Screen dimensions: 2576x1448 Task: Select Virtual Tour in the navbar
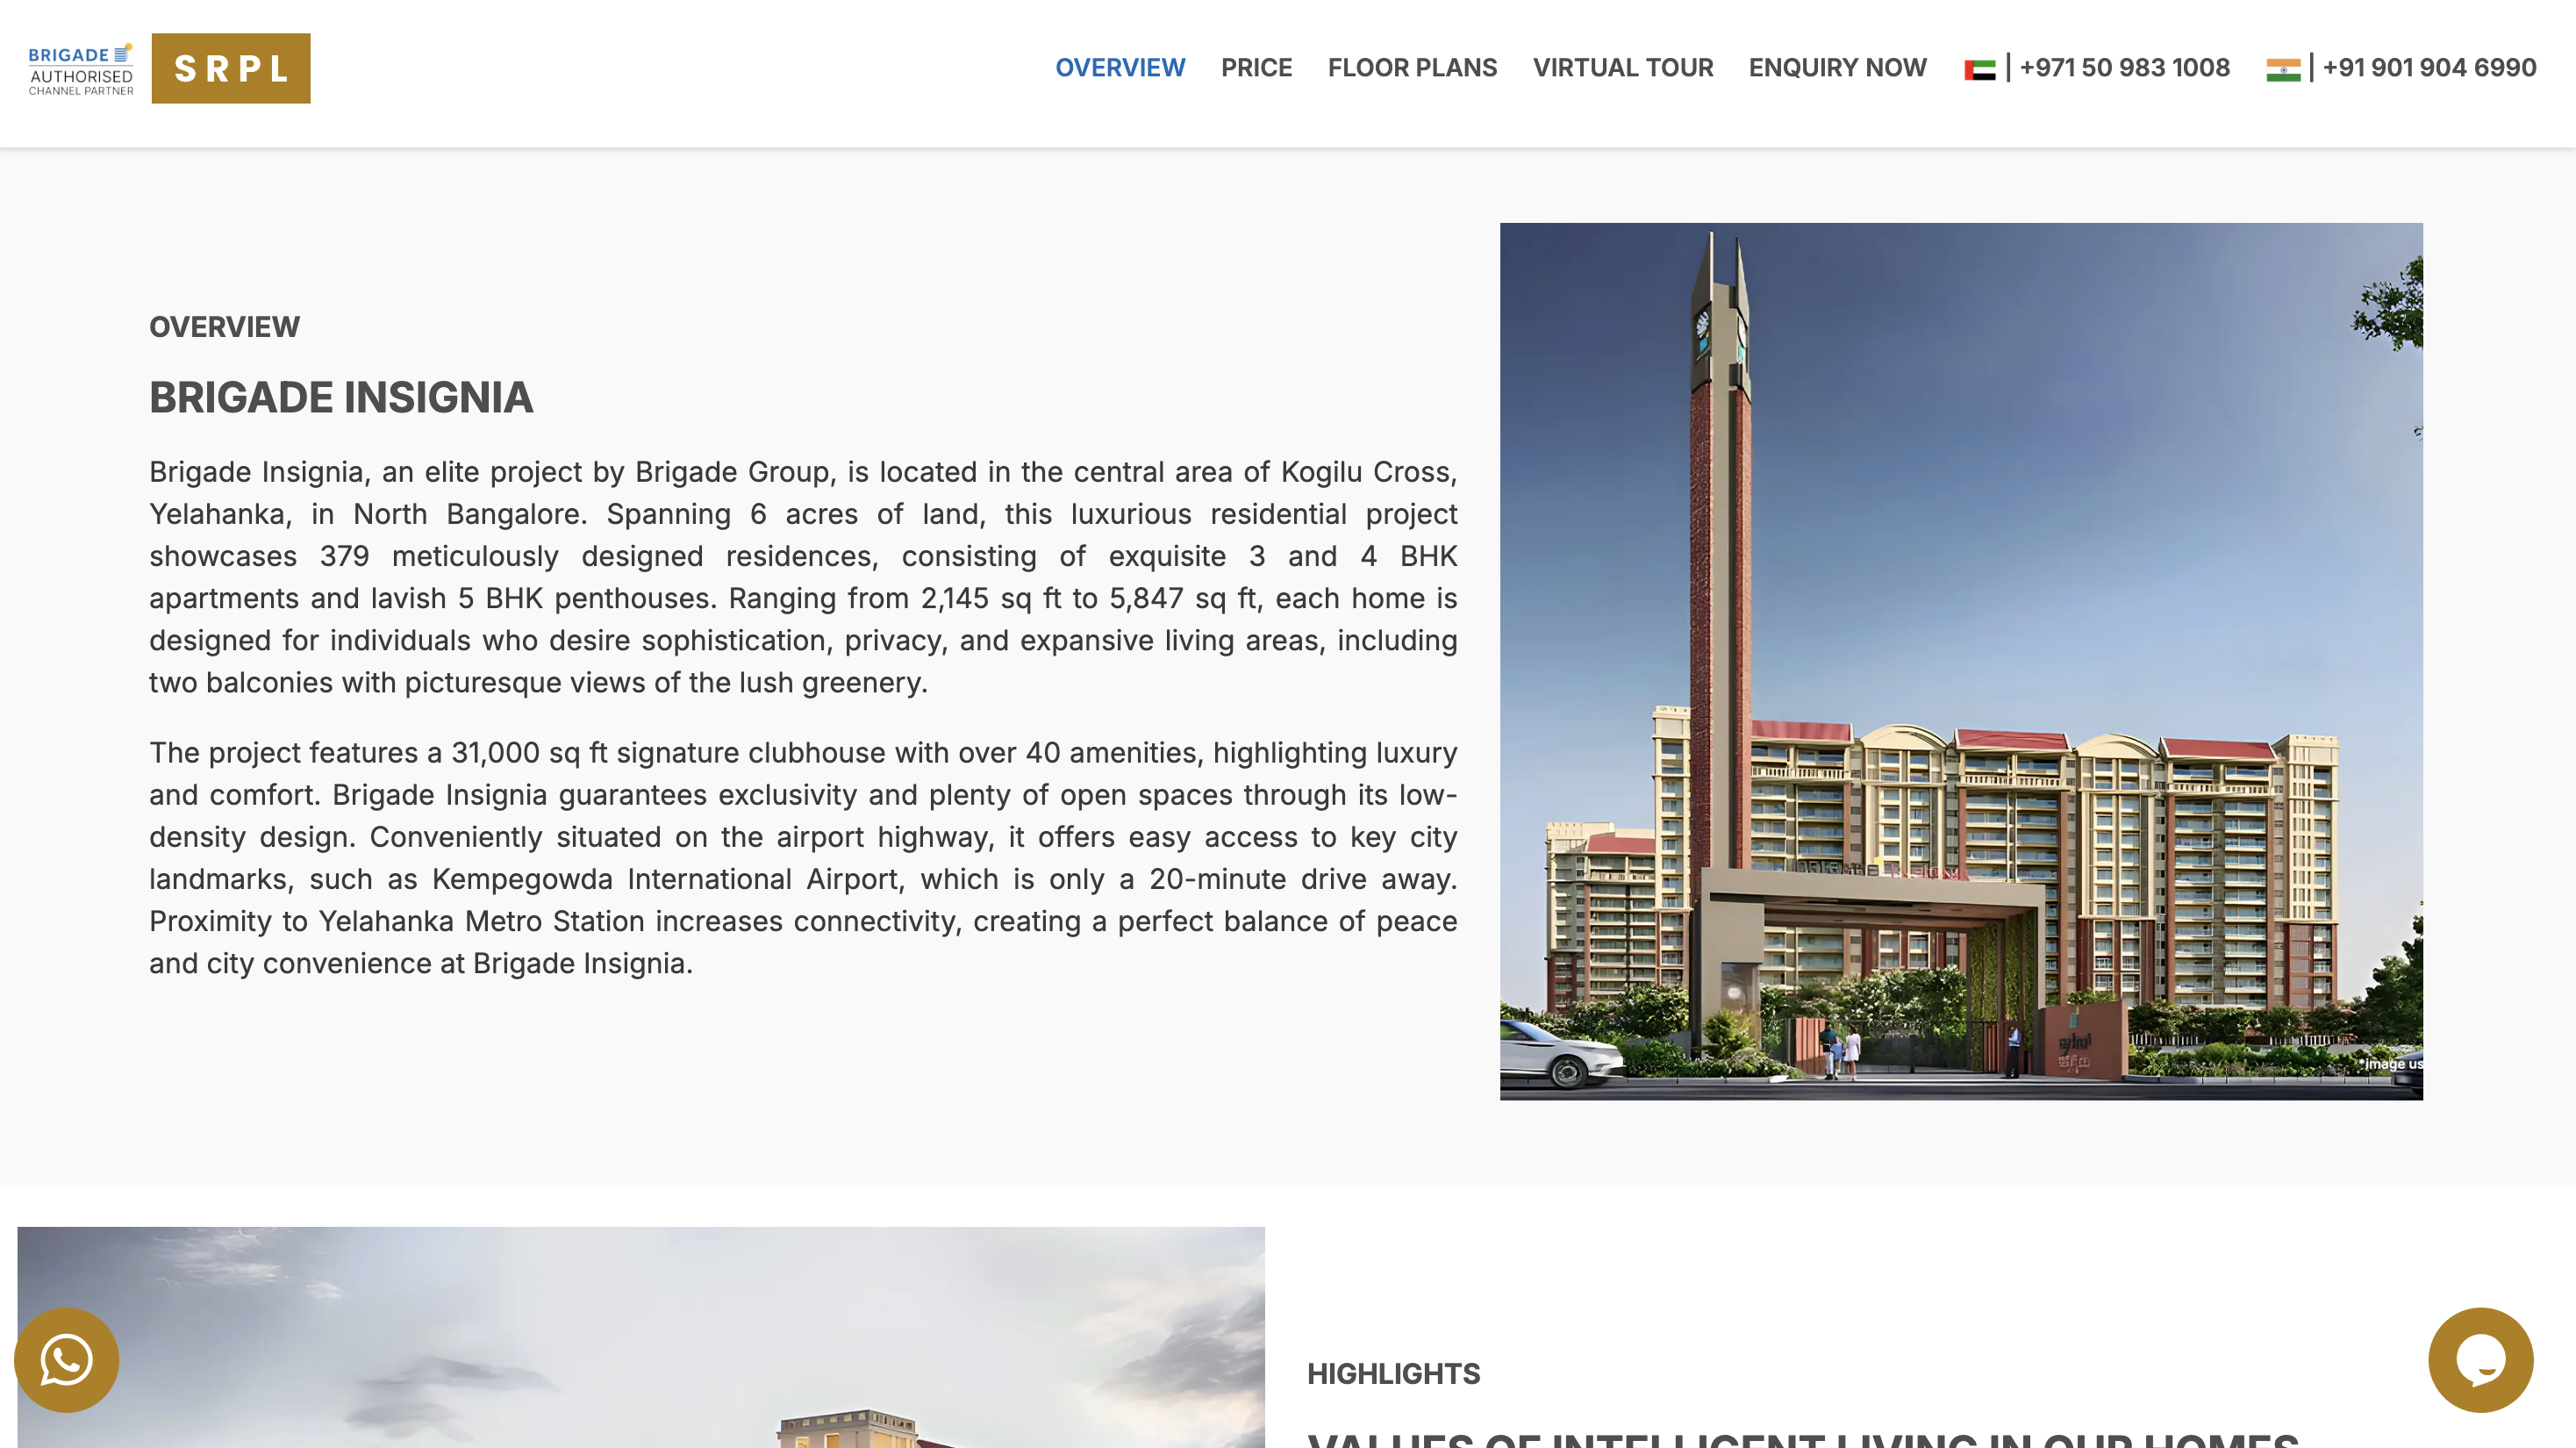click(x=1622, y=68)
